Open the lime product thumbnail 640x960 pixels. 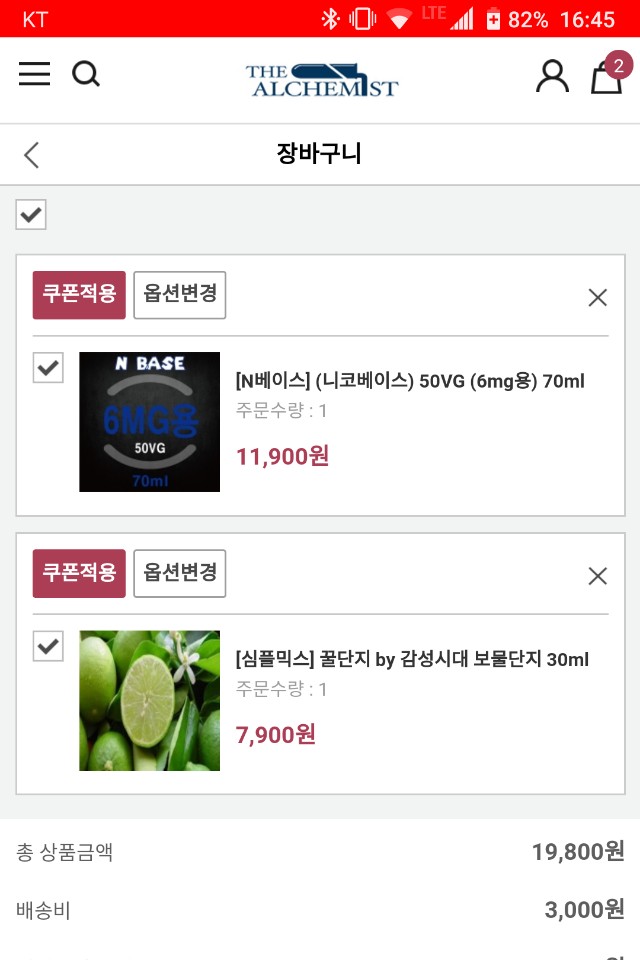coord(149,700)
